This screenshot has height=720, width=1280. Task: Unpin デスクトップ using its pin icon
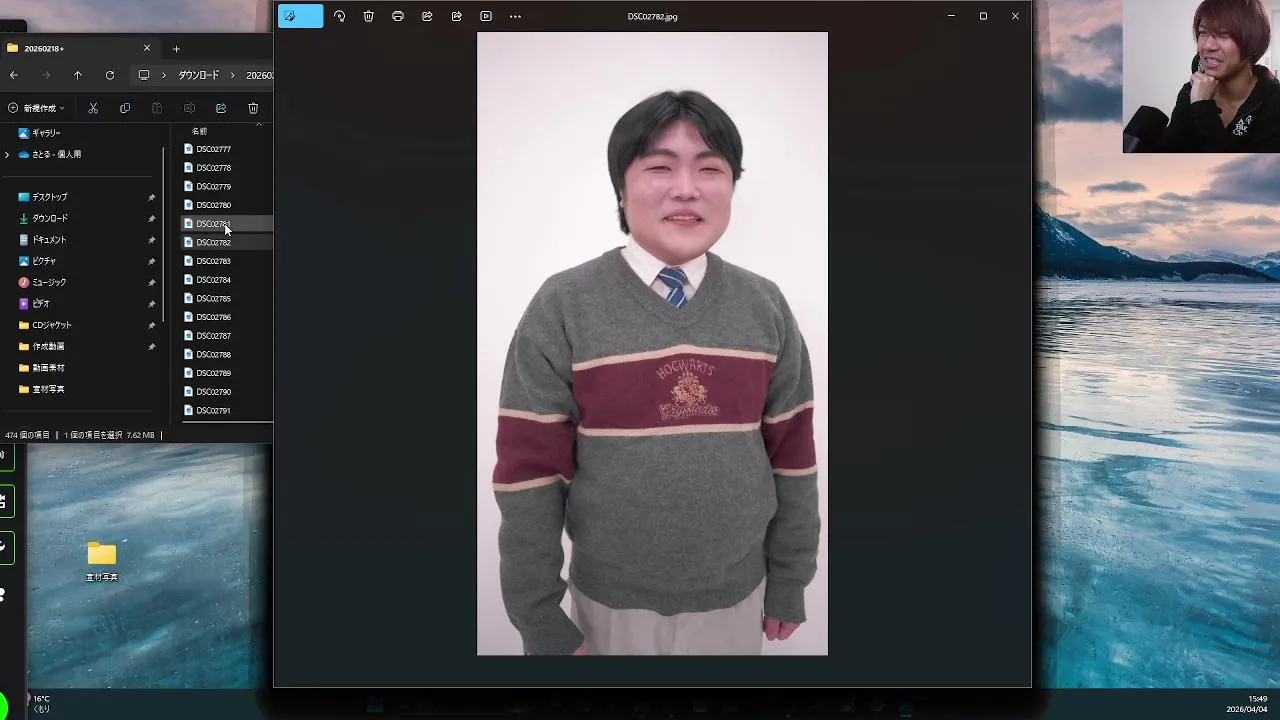pyautogui.click(x=152, y=197)
